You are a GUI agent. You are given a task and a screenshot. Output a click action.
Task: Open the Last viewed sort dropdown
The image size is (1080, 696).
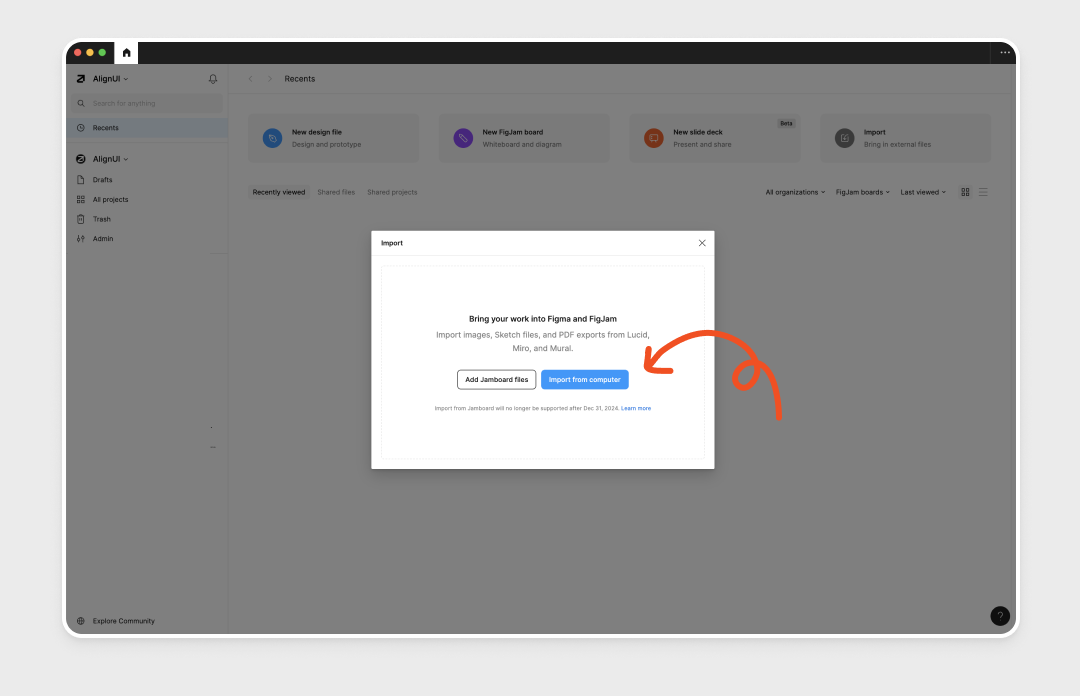[922, 192]
